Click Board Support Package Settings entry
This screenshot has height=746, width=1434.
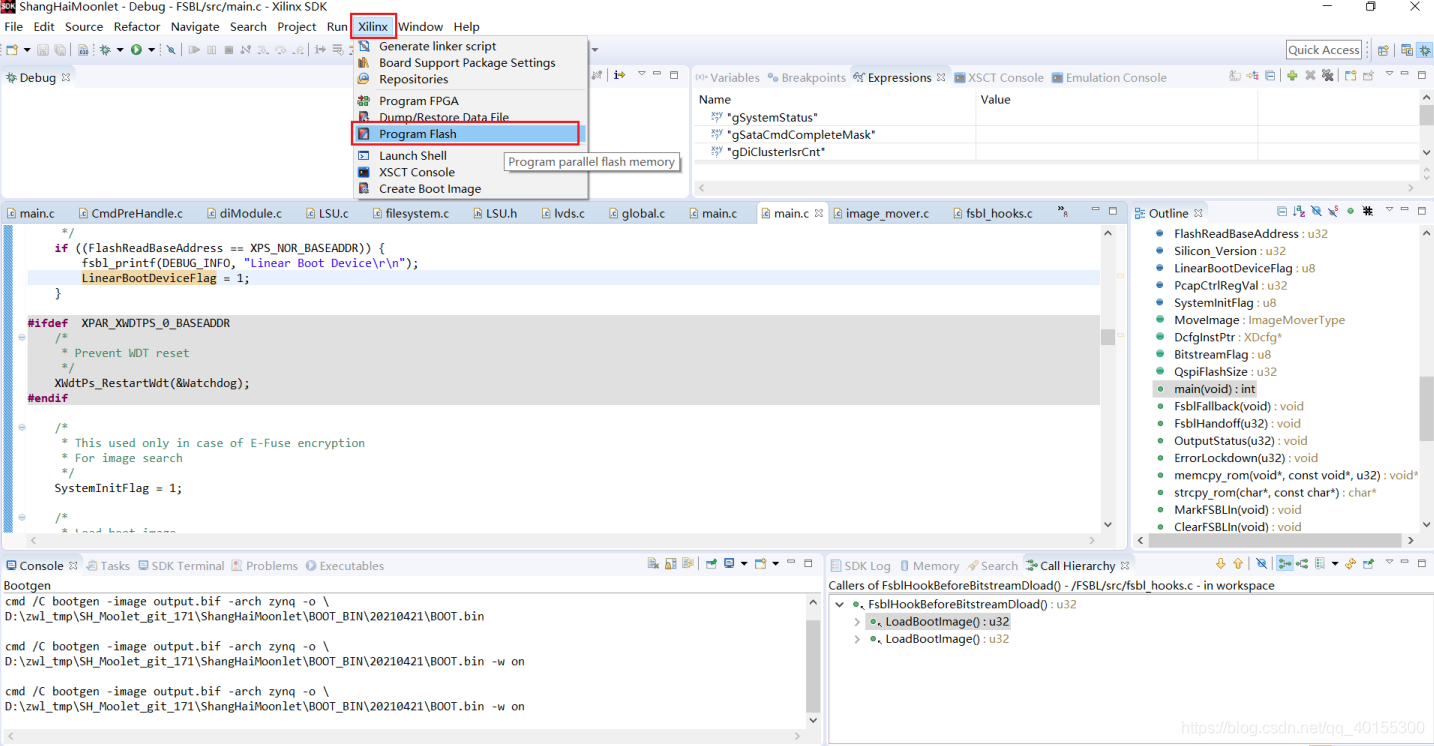click(466, 62)
